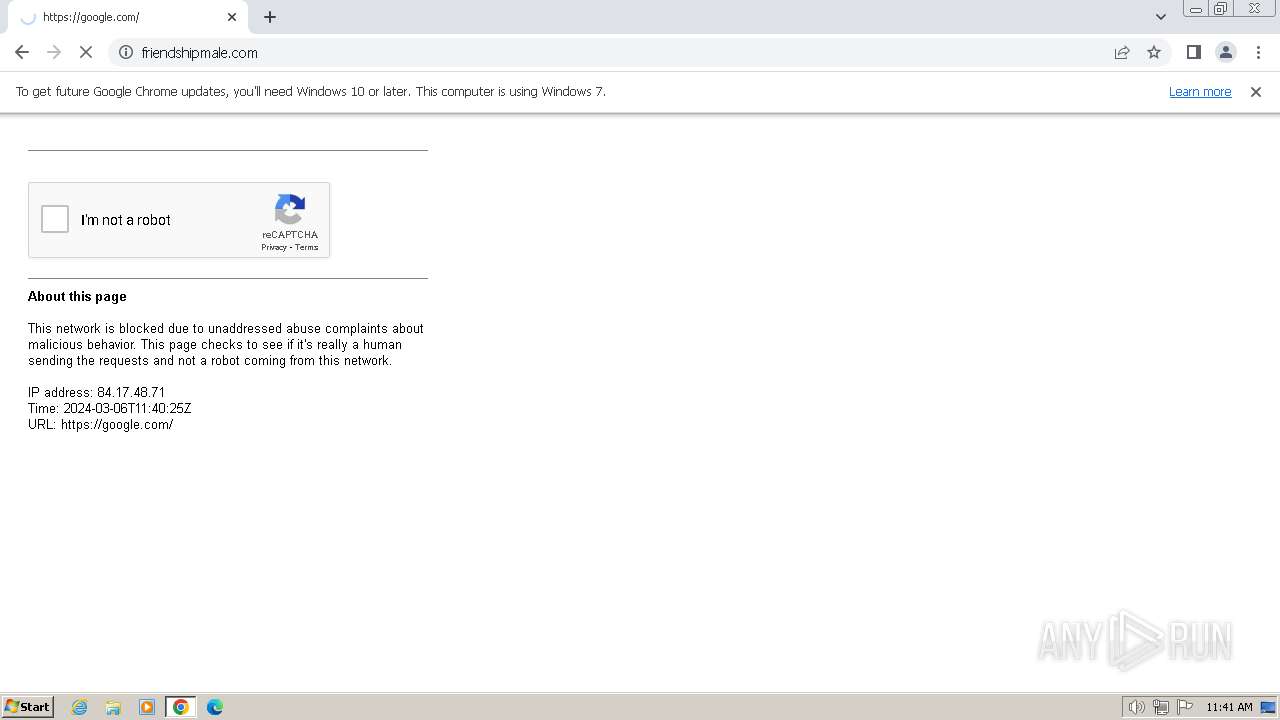The image size is (1280, 720).
Task: Stop loading the page
Action: (86, 52)
